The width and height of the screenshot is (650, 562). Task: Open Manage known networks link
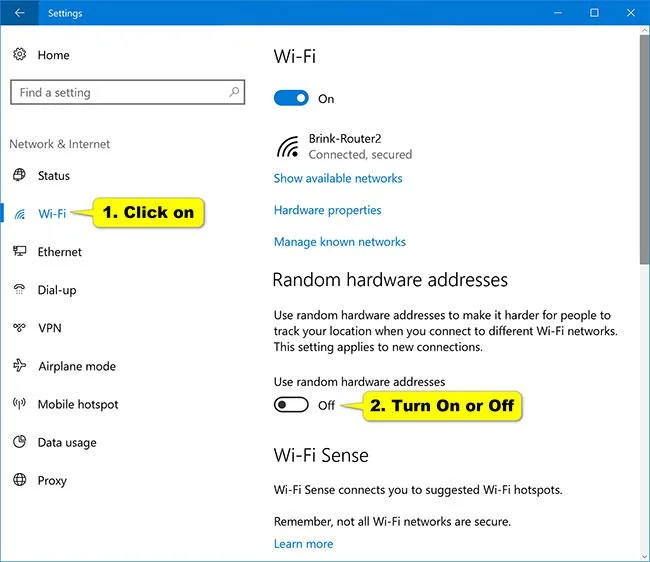point(340,242)
